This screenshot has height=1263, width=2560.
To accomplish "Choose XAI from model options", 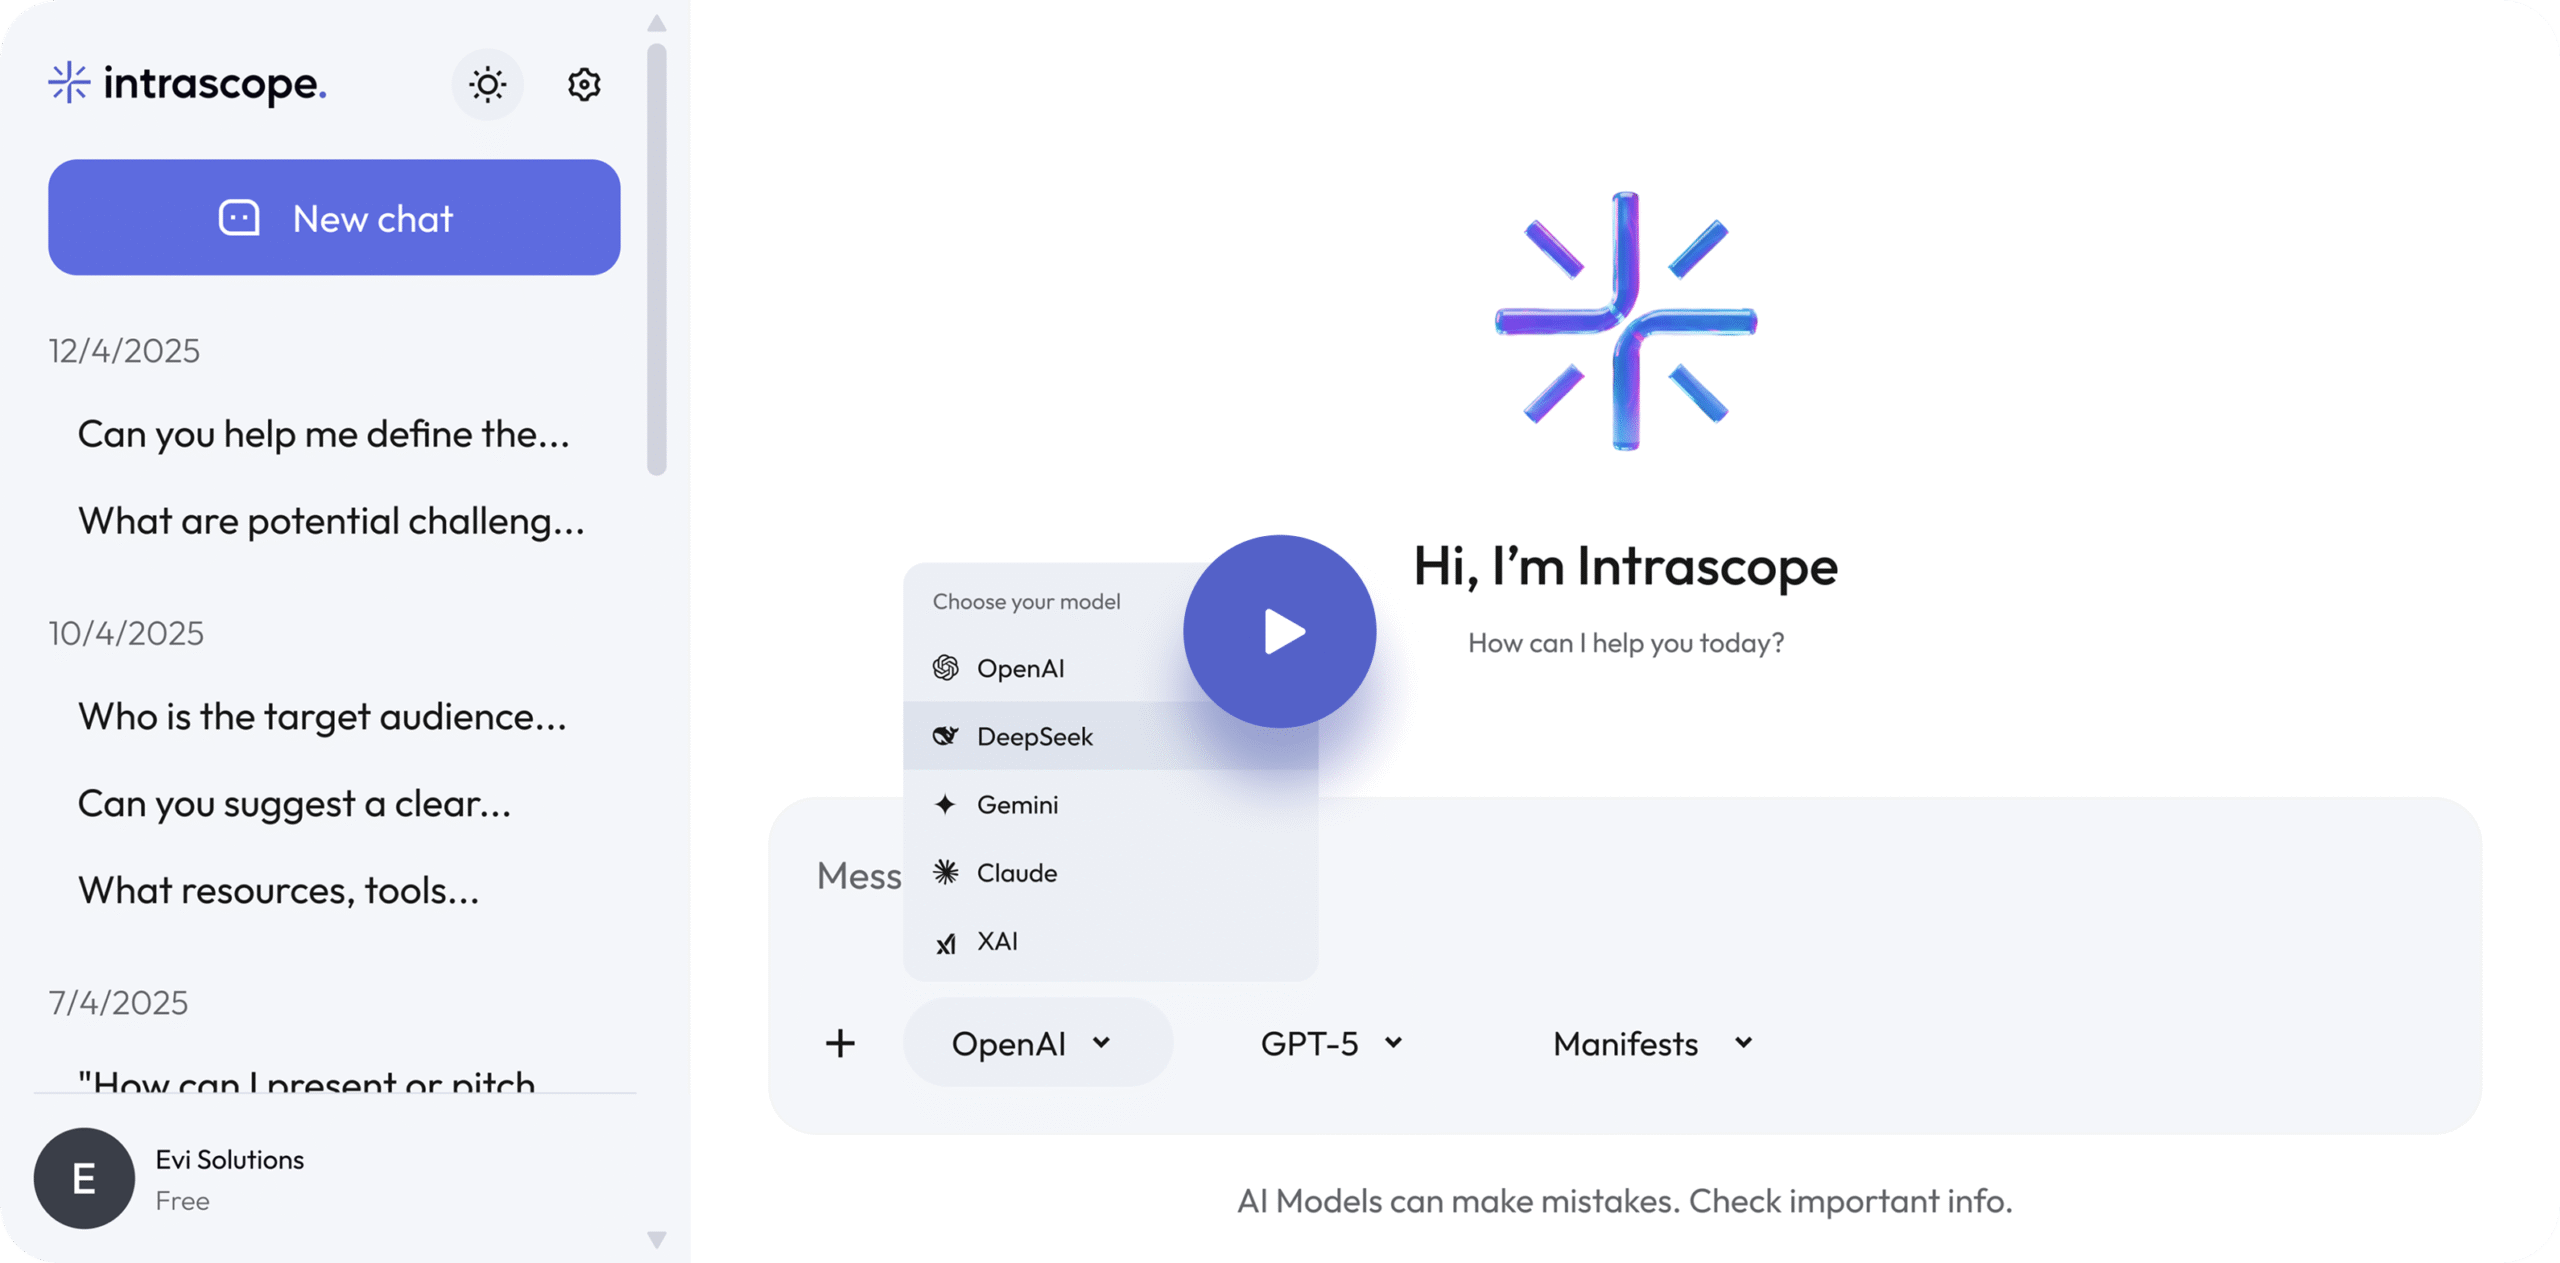I will coord(997,941).
